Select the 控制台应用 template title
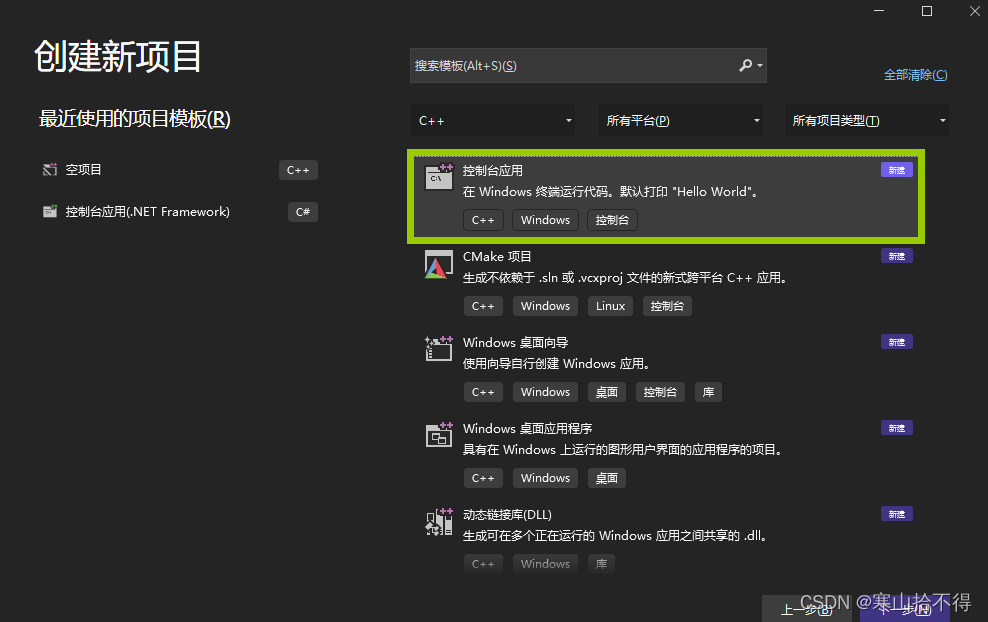This screenshot has height=622, width=988. click(x=493, y=171)
